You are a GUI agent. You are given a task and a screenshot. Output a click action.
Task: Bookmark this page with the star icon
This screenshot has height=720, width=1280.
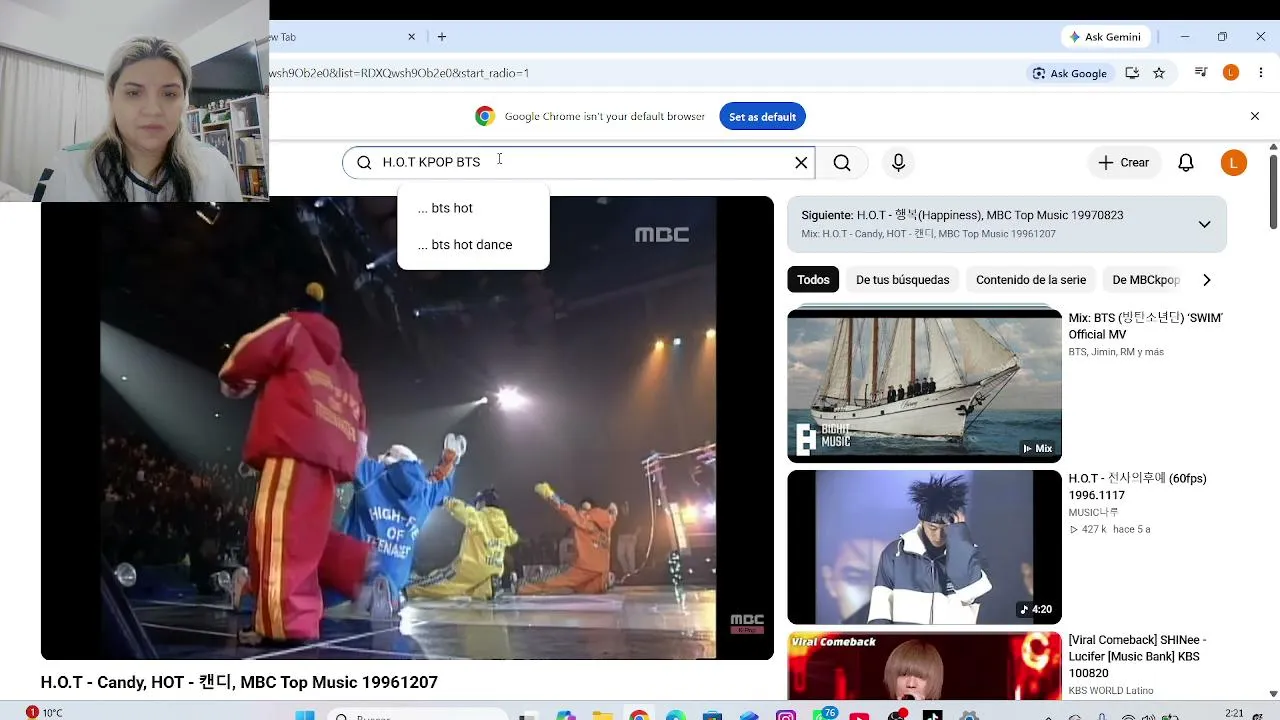click(1159, 73)
